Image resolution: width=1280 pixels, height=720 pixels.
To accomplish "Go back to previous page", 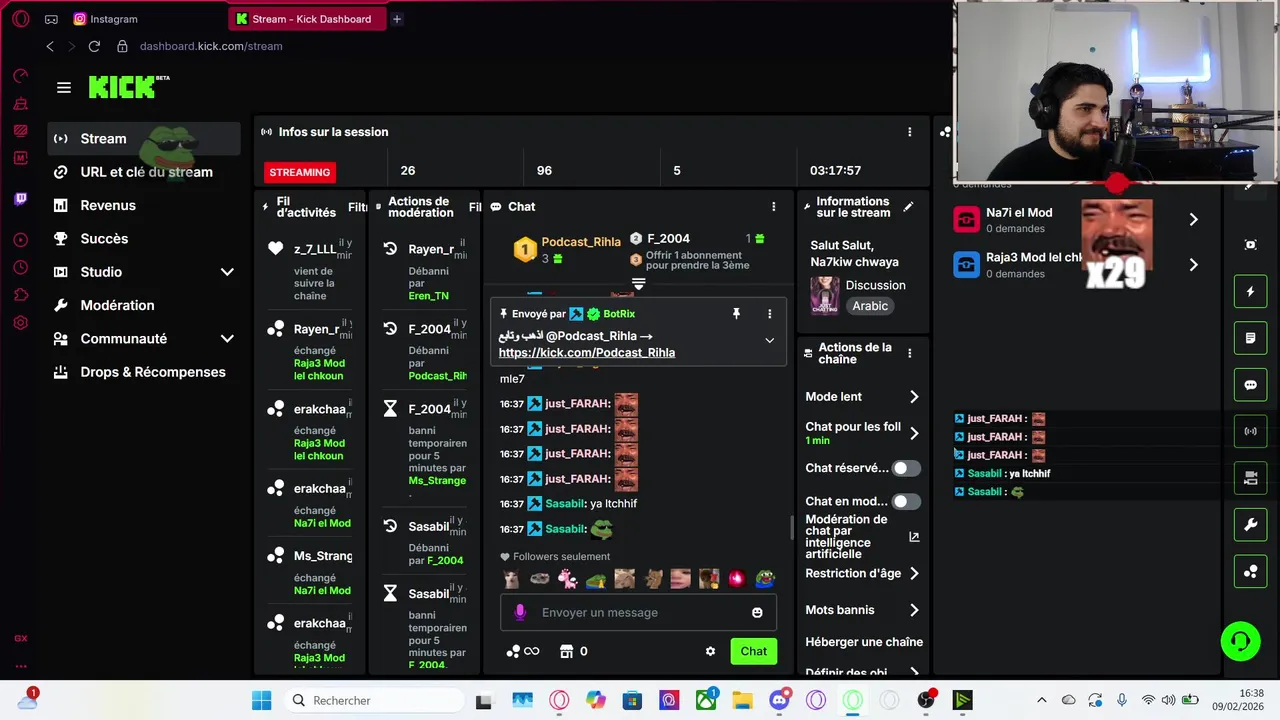I will [50, 46].
